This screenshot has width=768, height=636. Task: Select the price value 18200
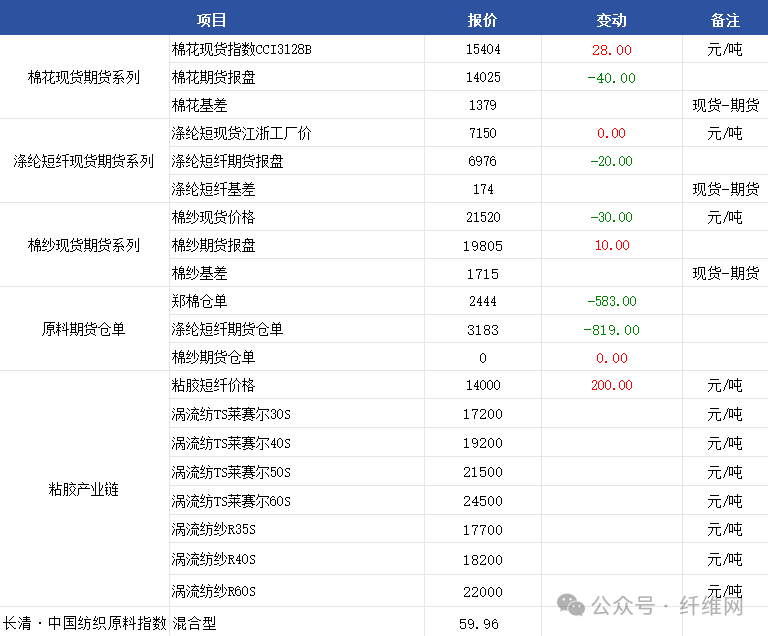pos(483,560)
